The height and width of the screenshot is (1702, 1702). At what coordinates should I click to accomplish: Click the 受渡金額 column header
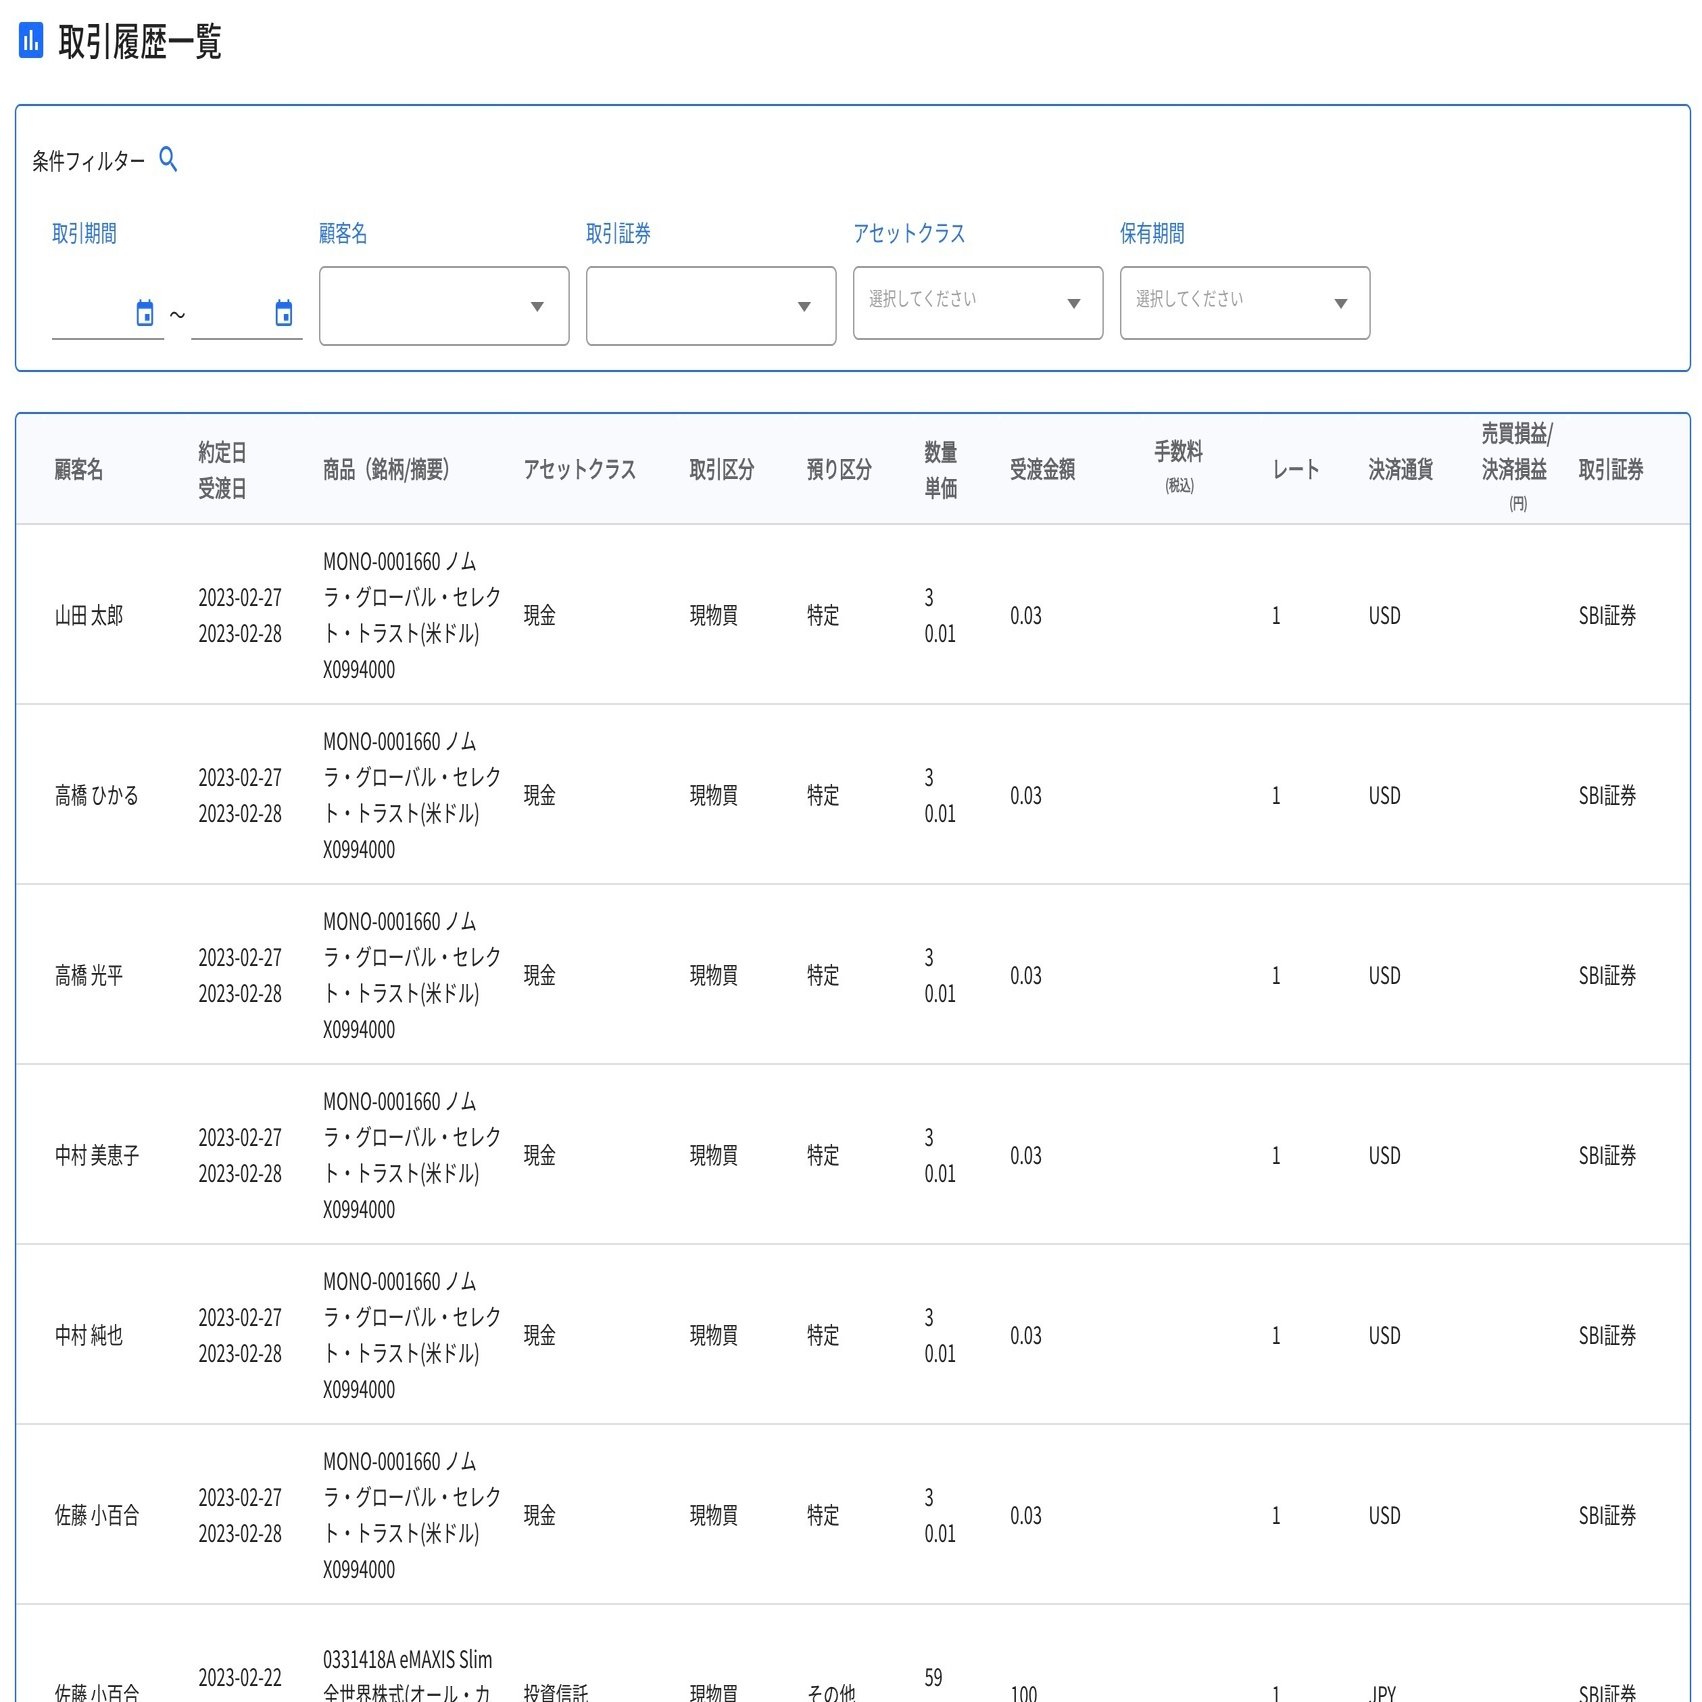1045,470
